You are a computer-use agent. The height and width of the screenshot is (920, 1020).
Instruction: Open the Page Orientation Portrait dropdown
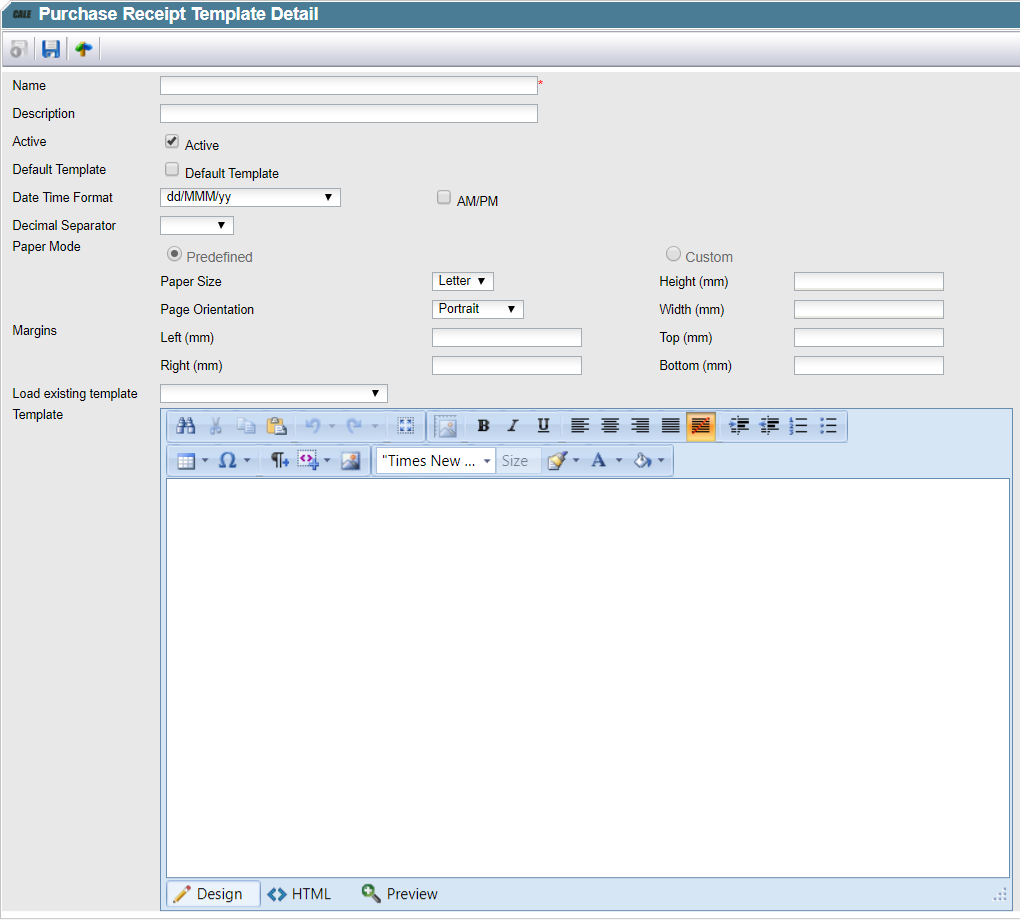click(x=477, y=309)
